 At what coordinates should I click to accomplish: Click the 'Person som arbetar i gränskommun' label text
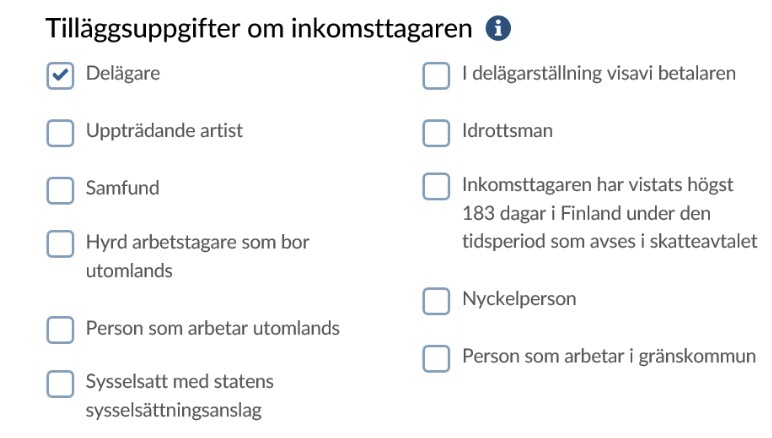tap(608, 356)
